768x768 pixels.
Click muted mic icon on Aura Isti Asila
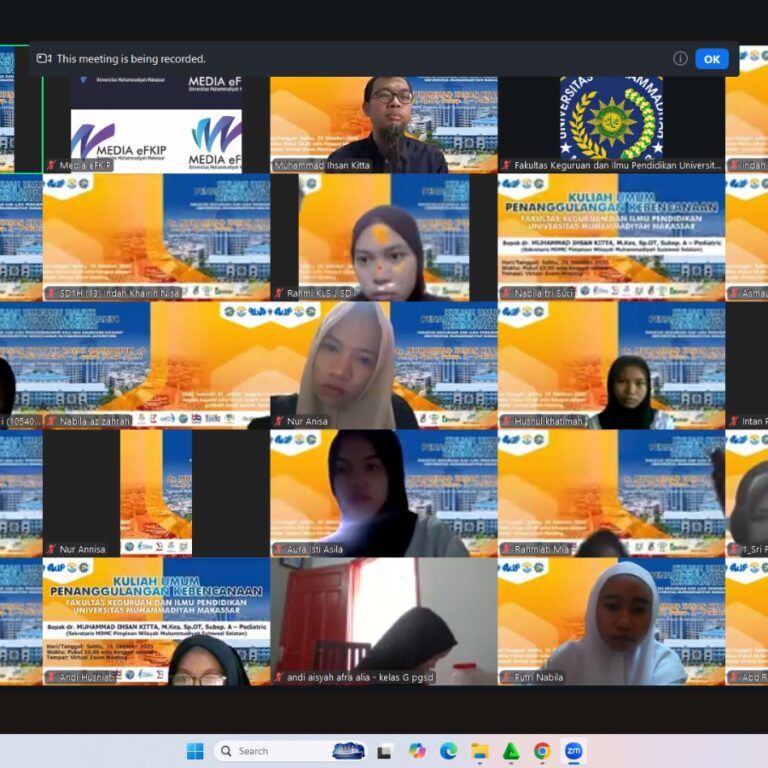coord(279,549)
